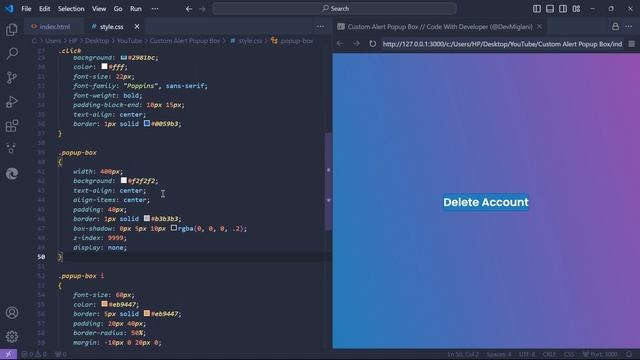Open the #b3b3b3 border color swatch
The height and width of the screenshot is (360, 640).
click(x=147, y=218)
